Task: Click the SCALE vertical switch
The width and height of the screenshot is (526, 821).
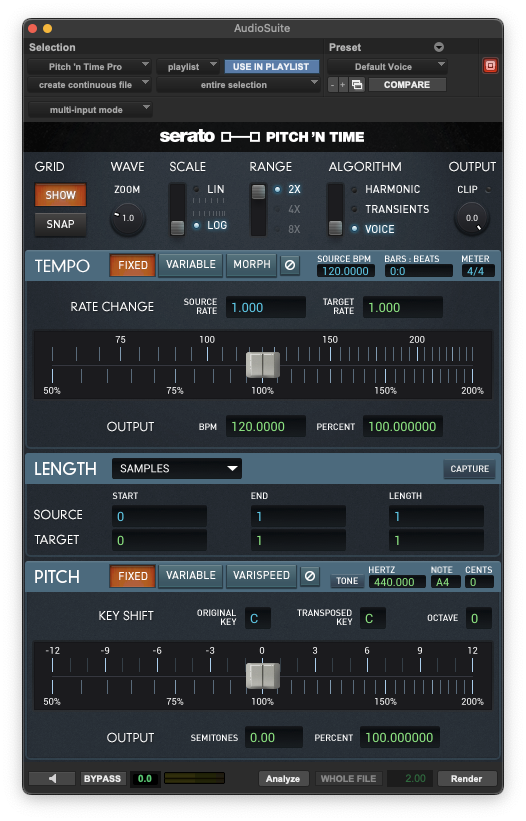Action: click(x=177, y=209)
